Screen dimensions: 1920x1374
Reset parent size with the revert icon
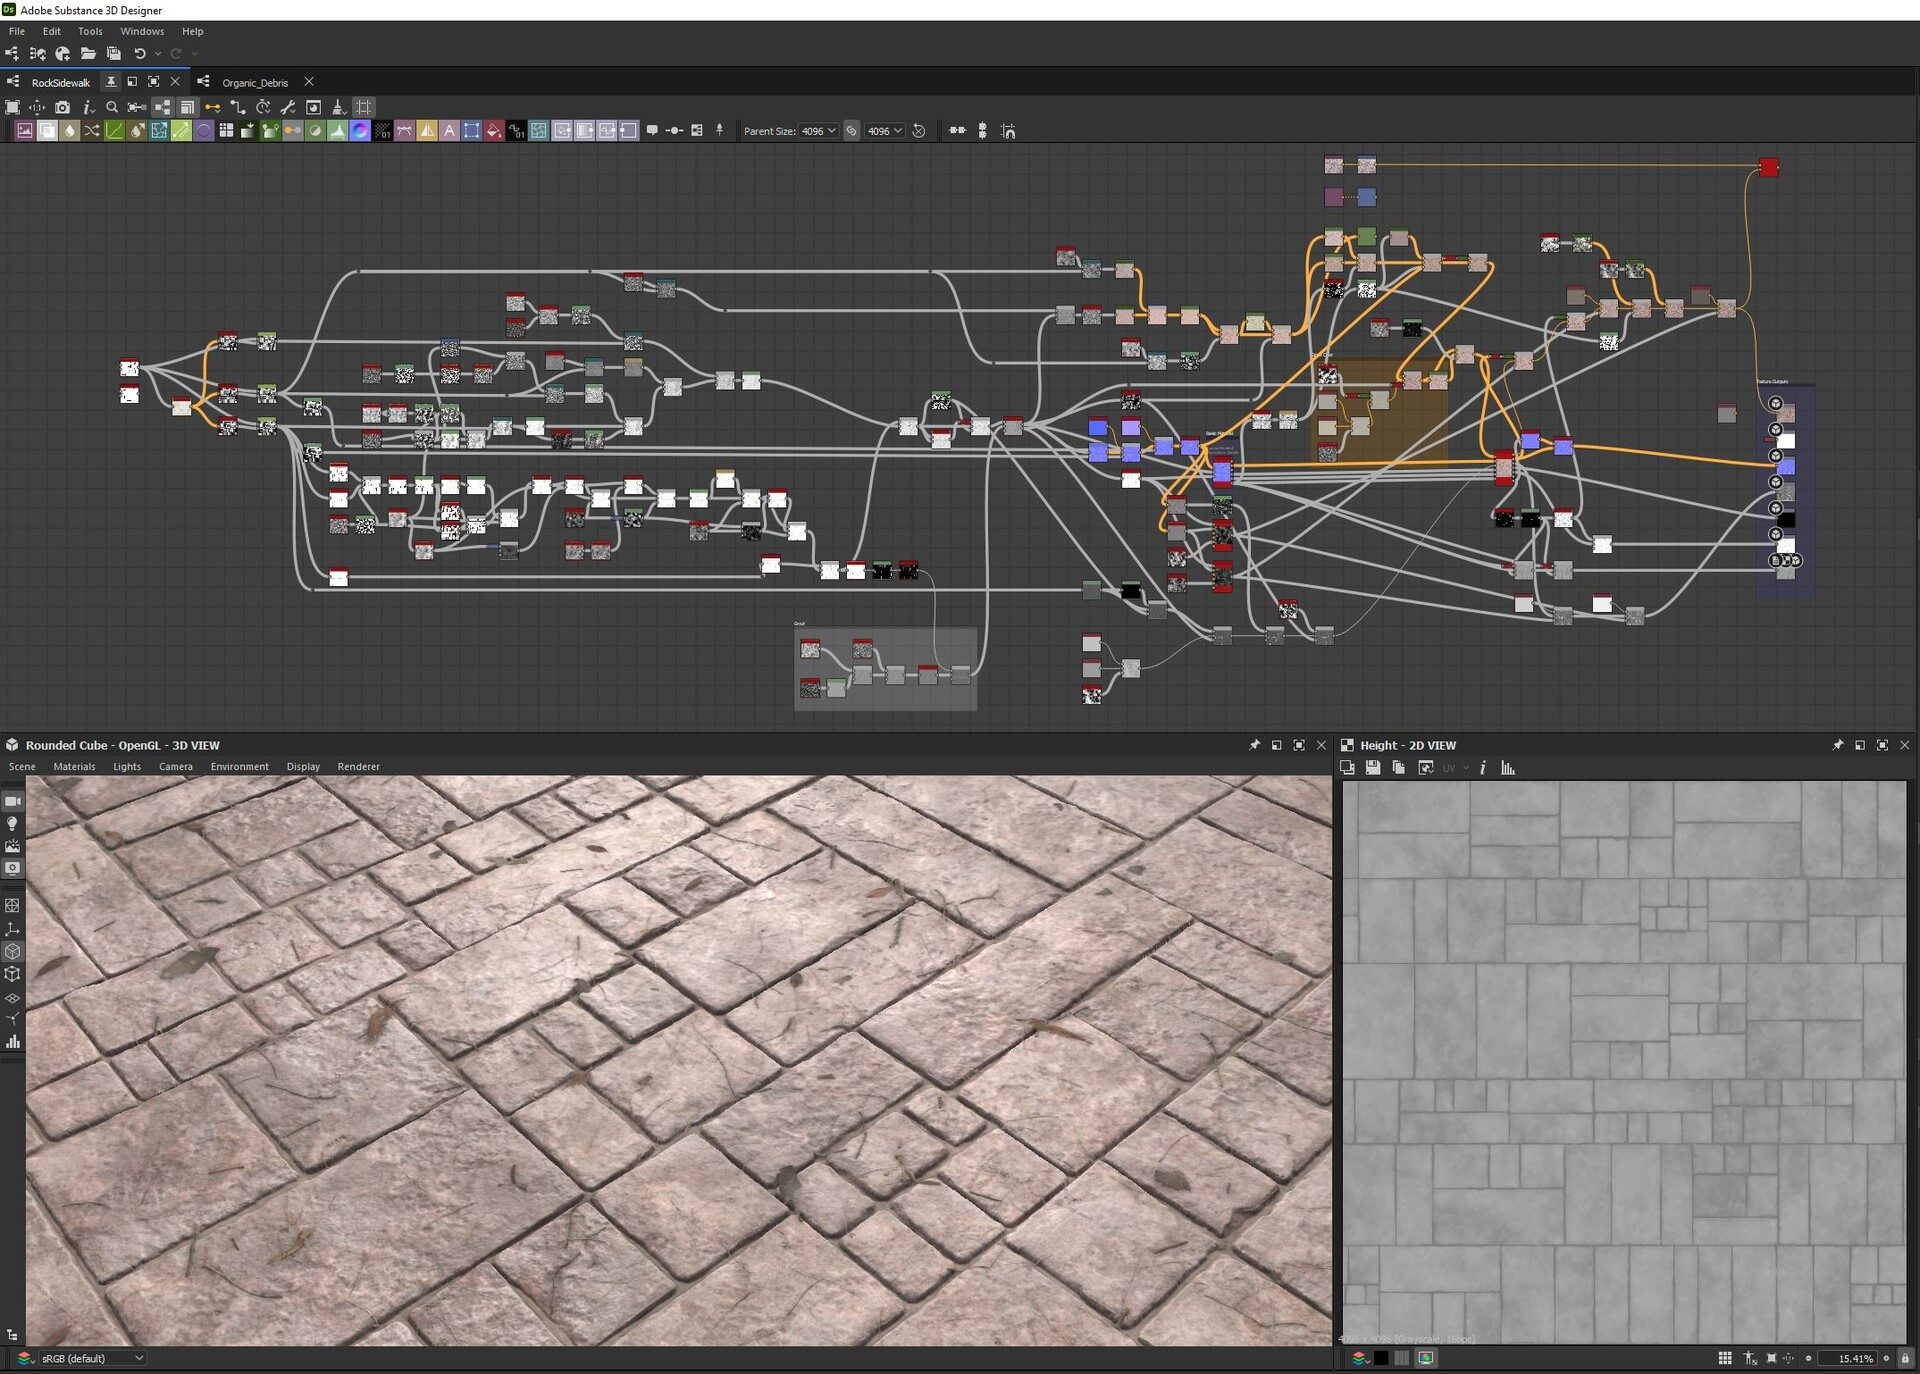click(919, 131)
